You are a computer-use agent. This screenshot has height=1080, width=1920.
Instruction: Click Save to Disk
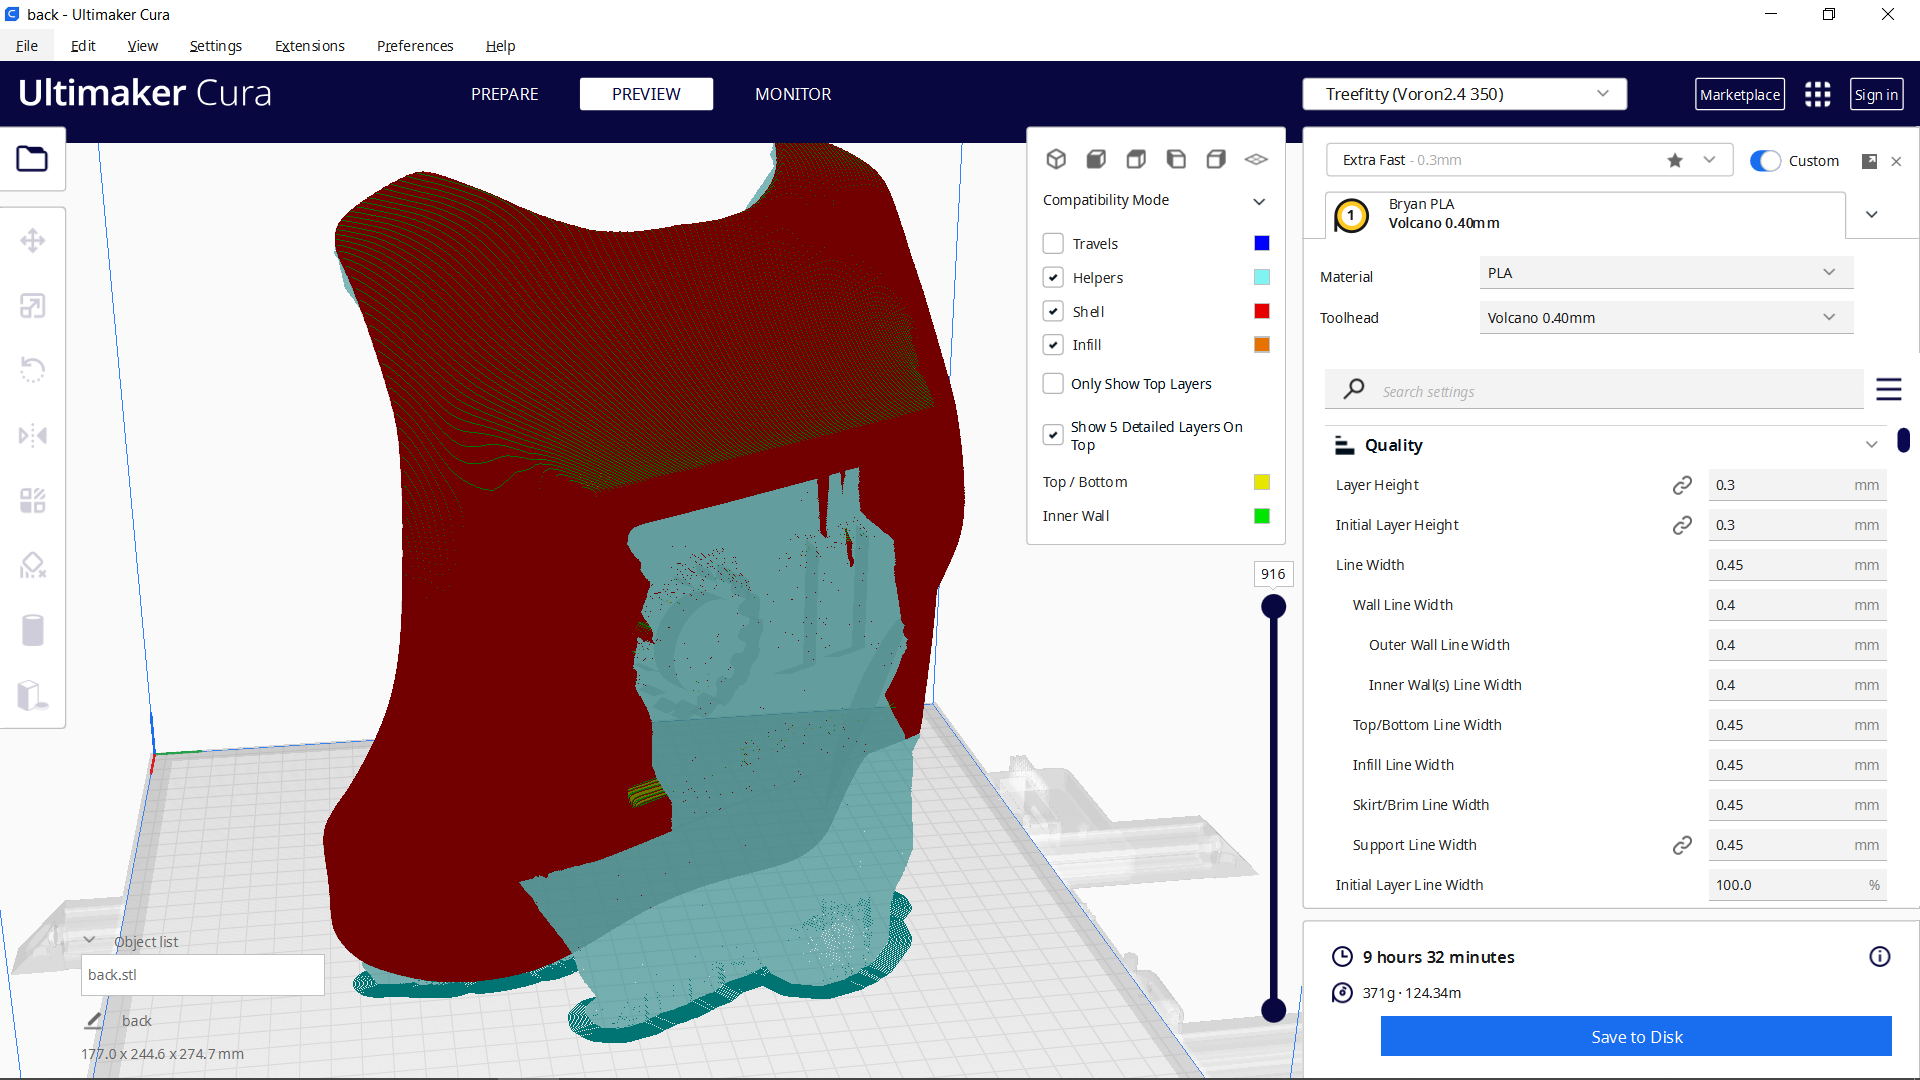[1636, 1036]
